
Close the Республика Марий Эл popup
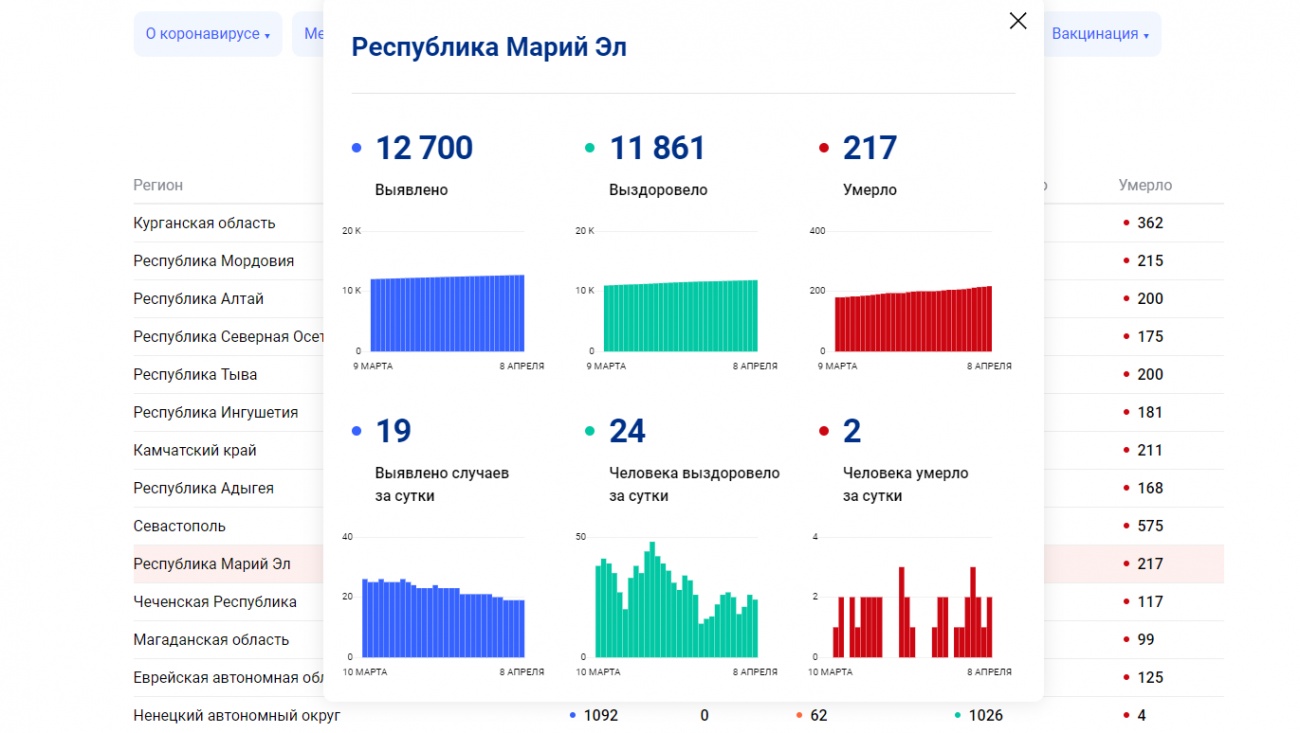pos(1017,21)
